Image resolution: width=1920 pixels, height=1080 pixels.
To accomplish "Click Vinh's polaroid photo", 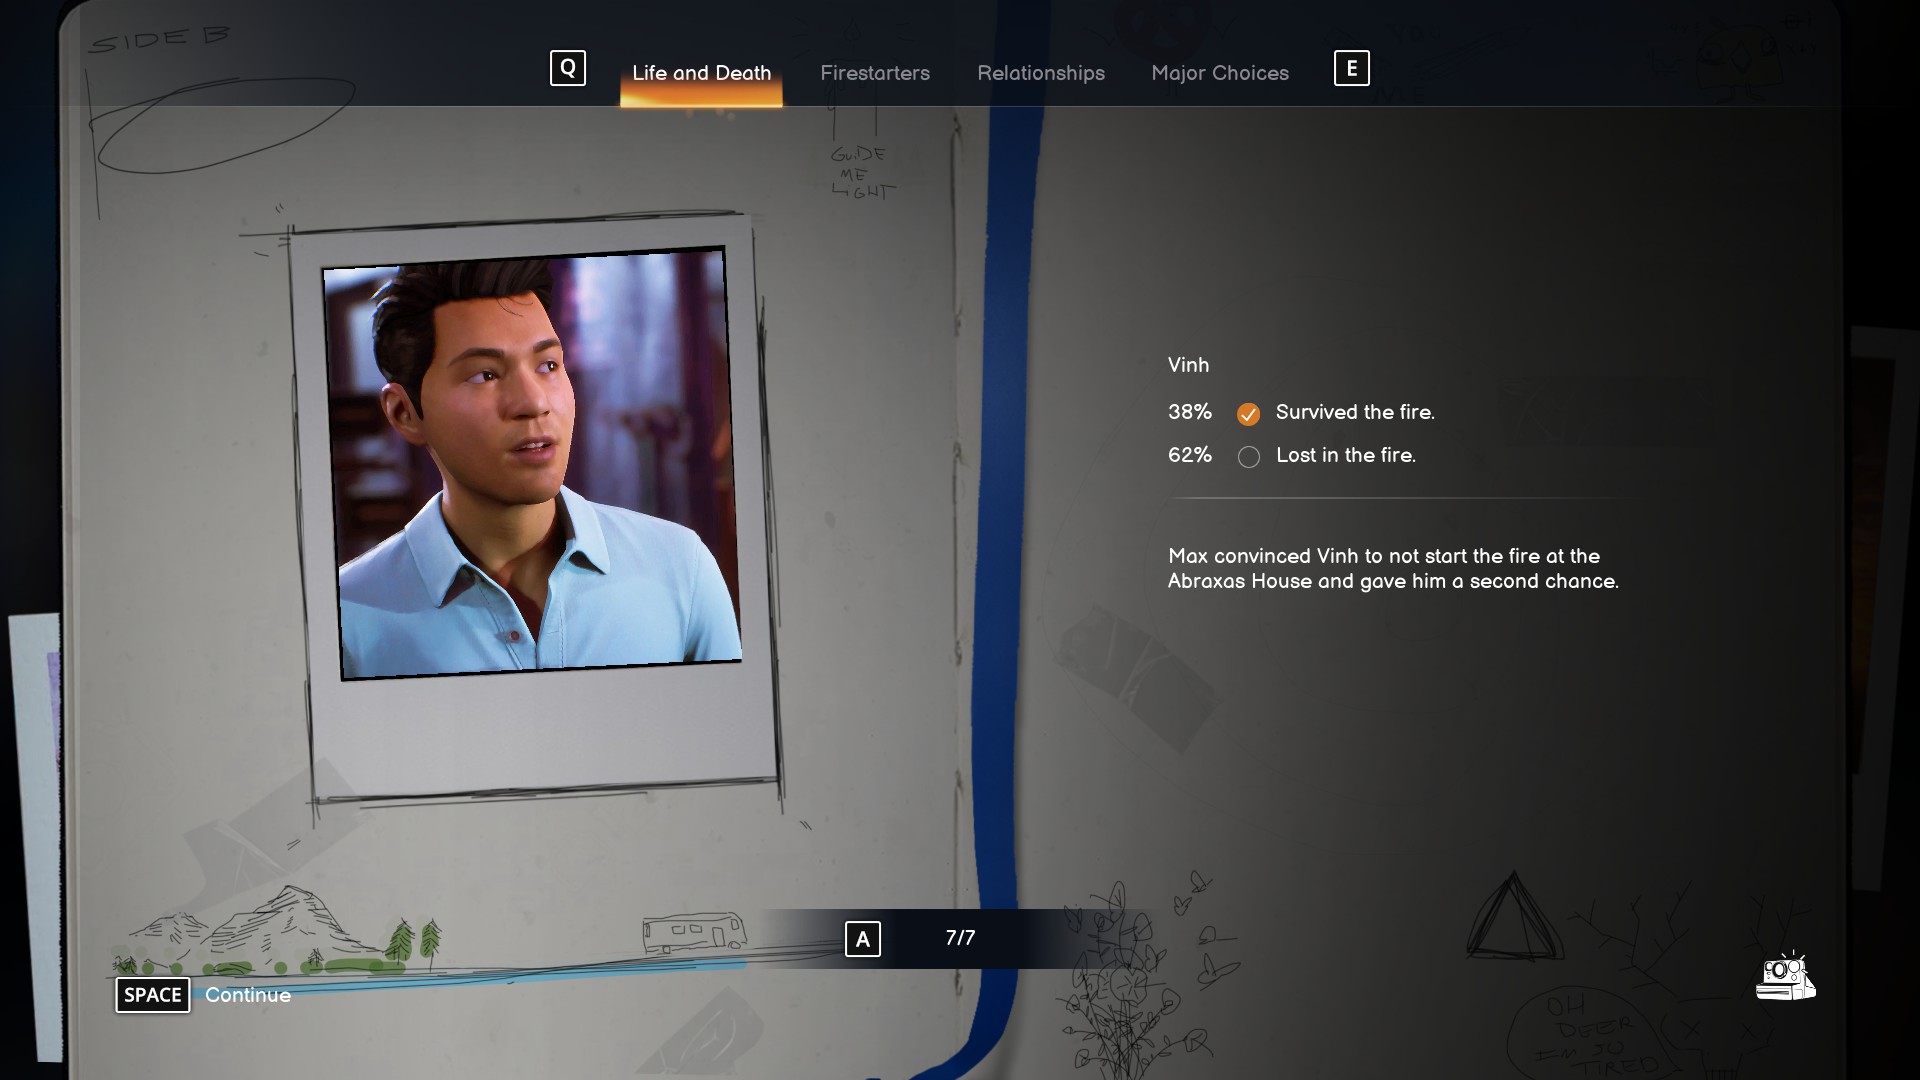I will [x=533, y=465].
